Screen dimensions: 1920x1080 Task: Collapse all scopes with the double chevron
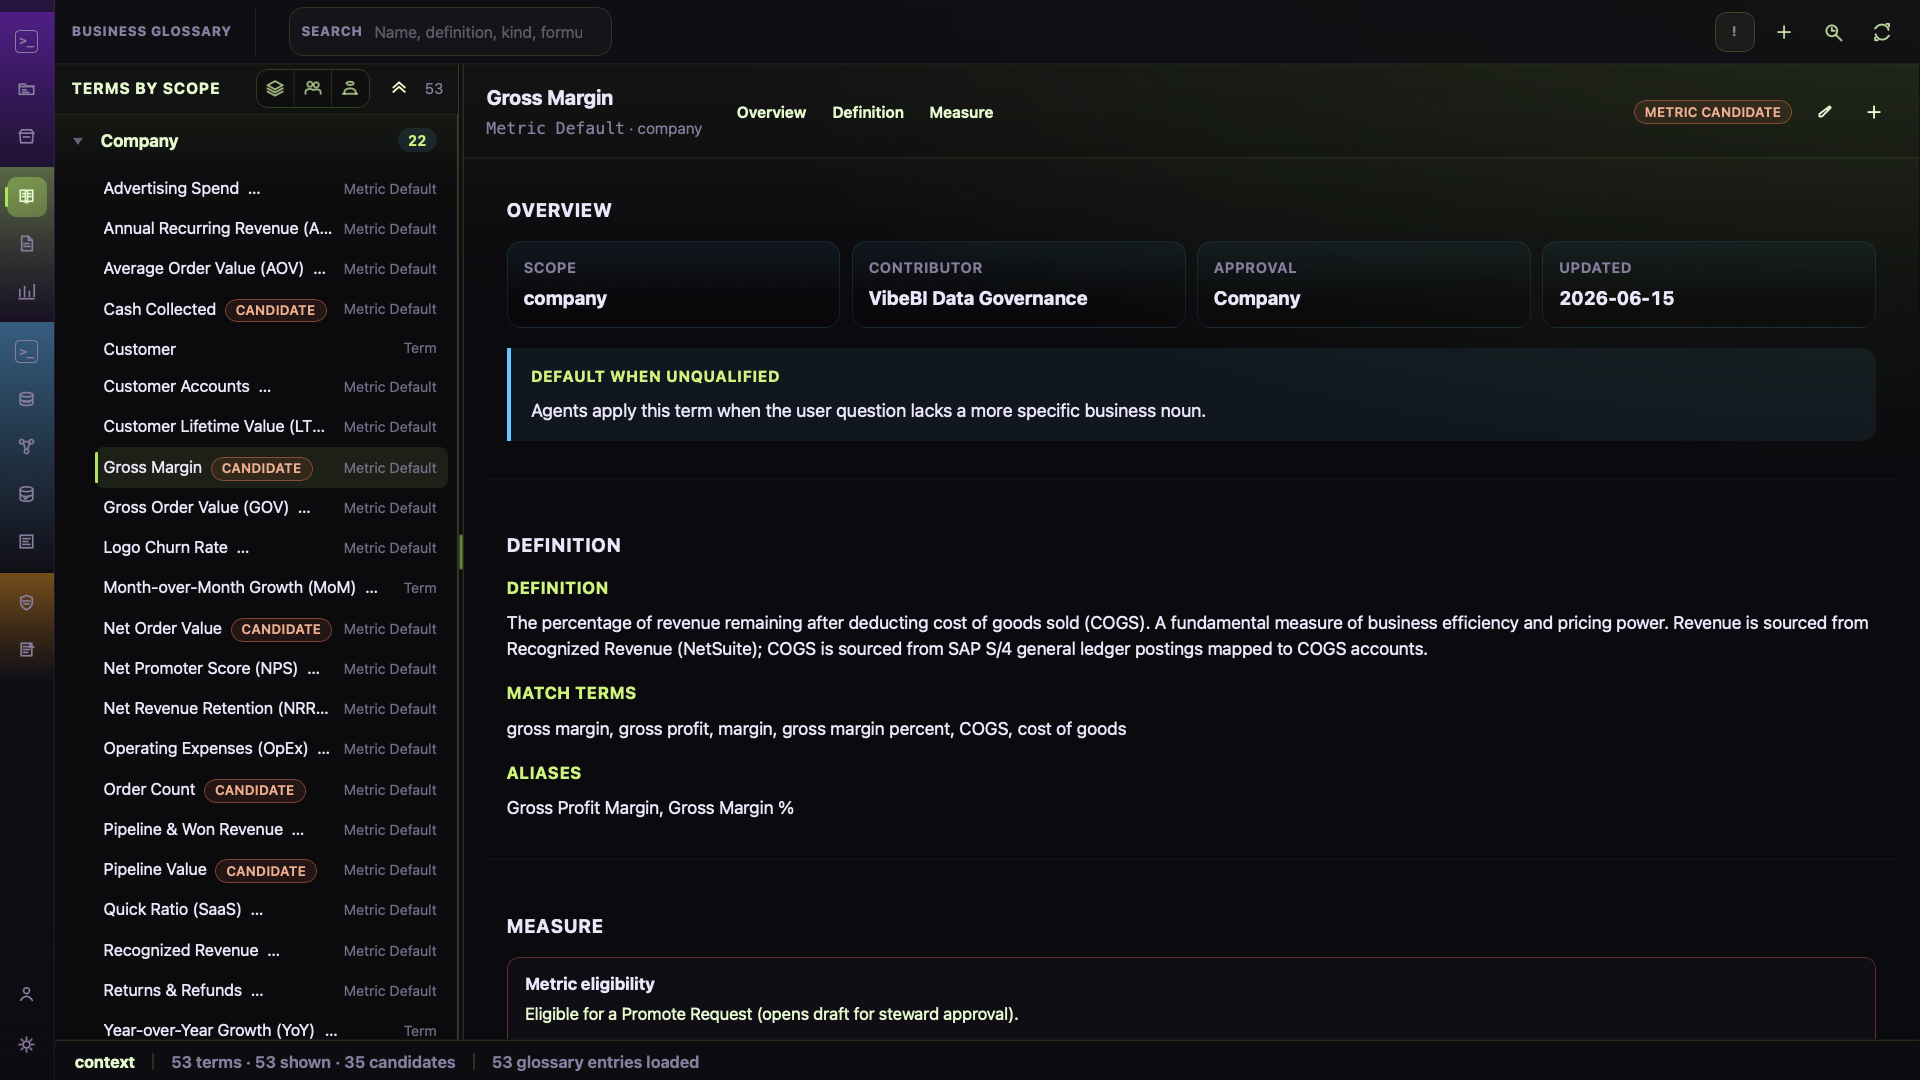pos(399,88)
